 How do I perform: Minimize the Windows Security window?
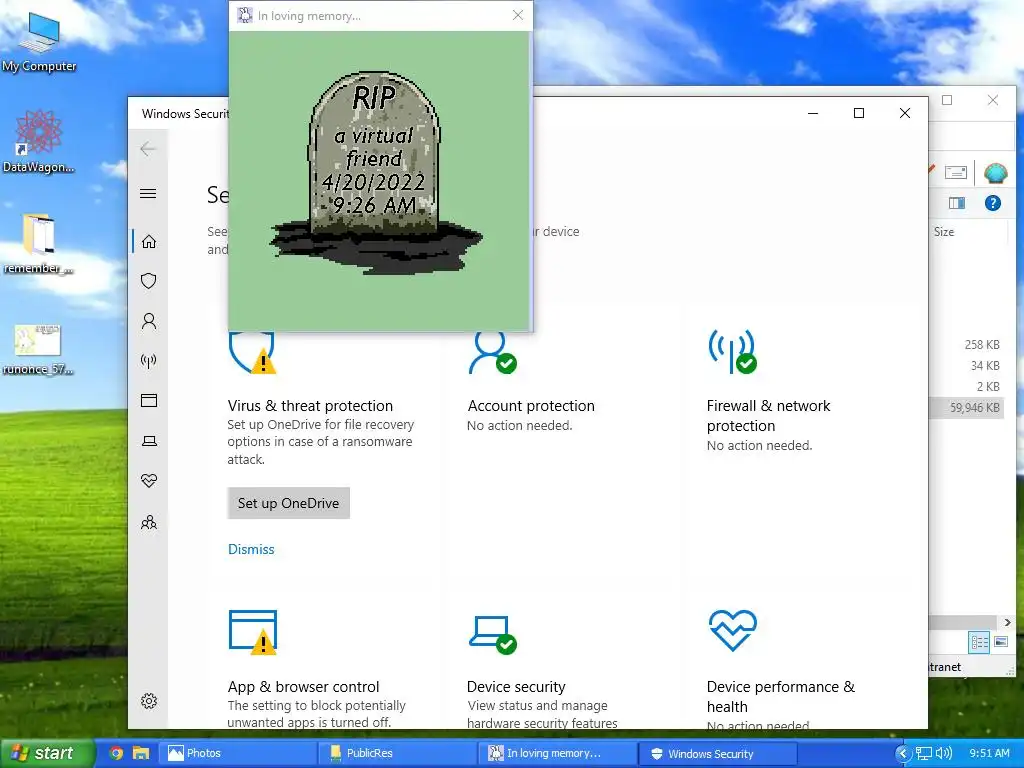pyautogui.click(x=813, y=113)
